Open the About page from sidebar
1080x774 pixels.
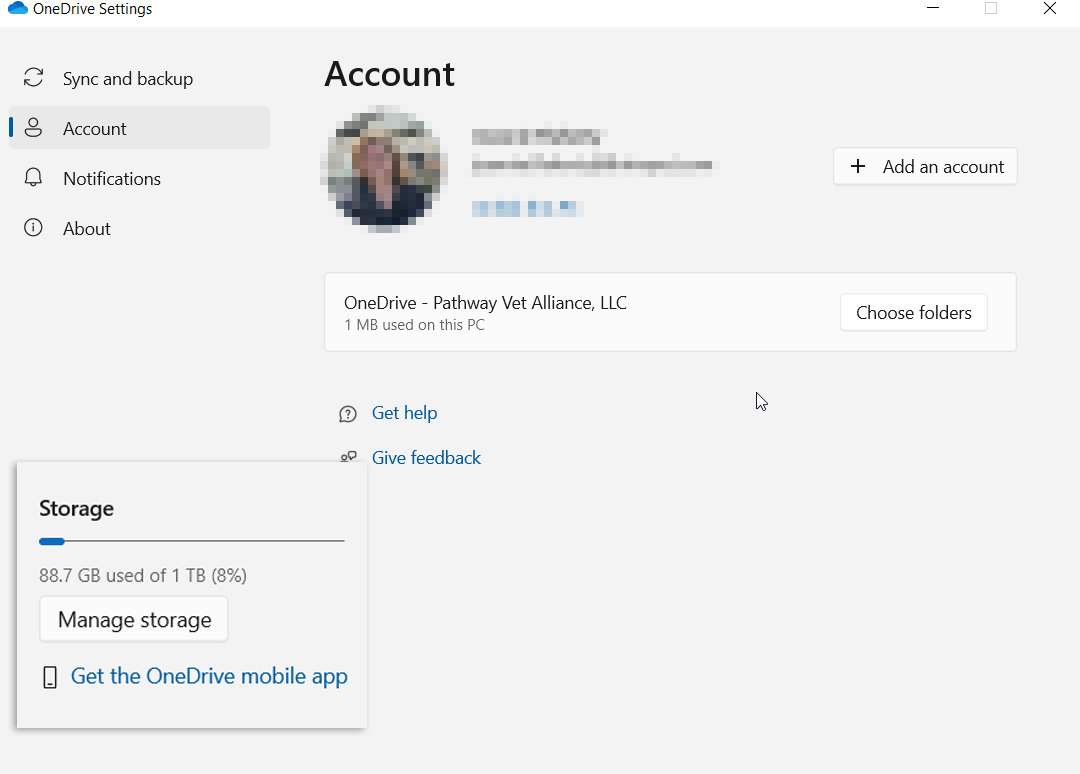(x=87, y=229)
